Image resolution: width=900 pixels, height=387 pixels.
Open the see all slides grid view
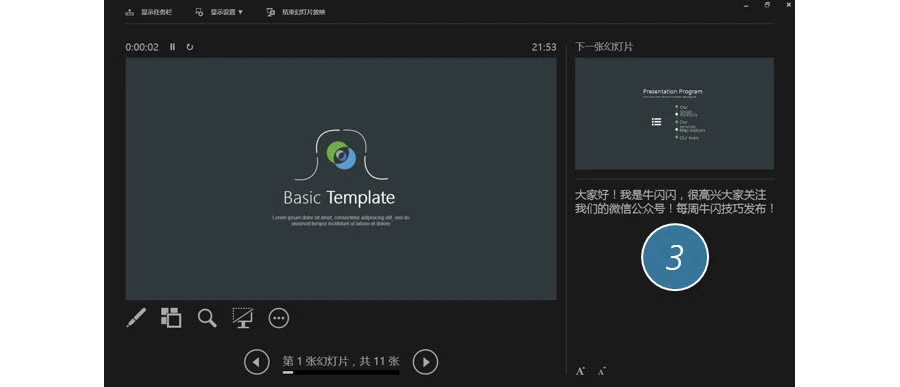(x=171, y=318)
